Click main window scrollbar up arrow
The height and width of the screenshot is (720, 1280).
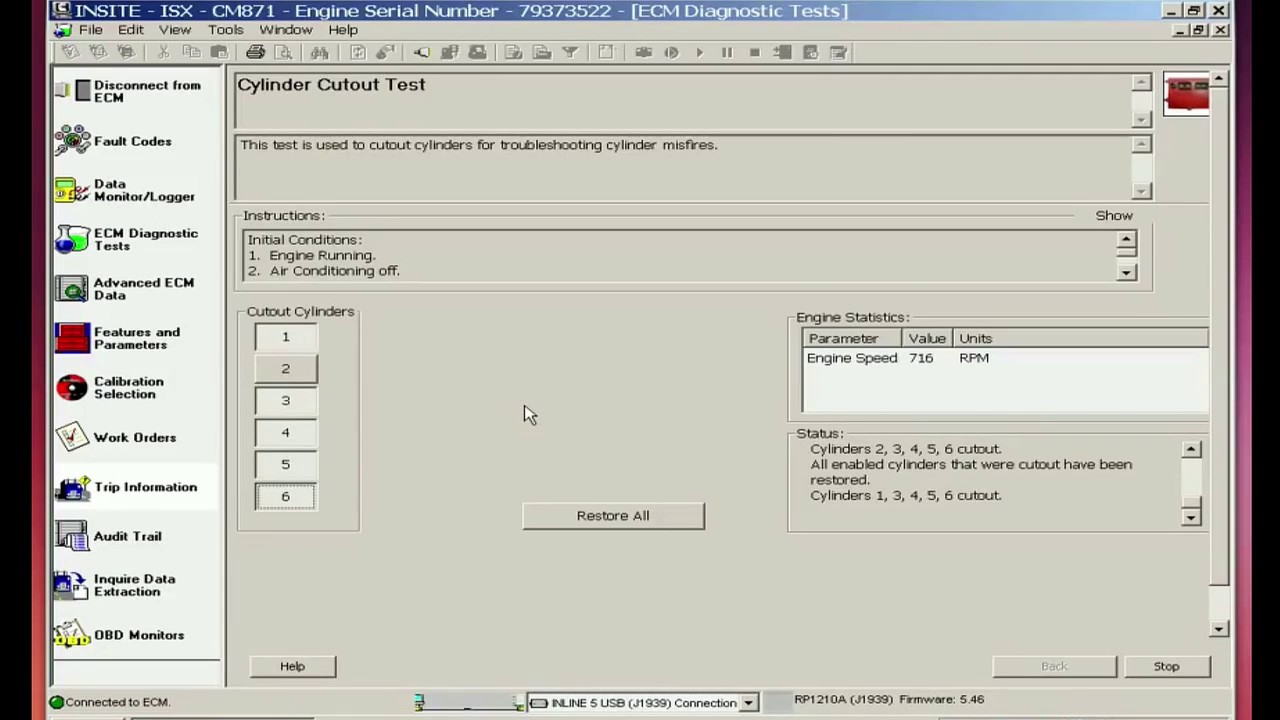(x=1219, y=78)
